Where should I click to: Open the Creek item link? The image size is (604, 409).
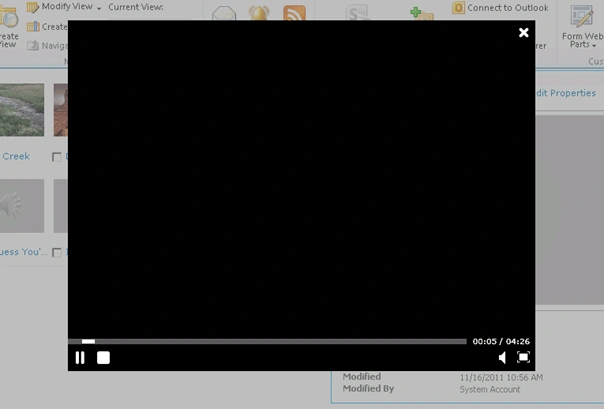click(x=16, y=156)
